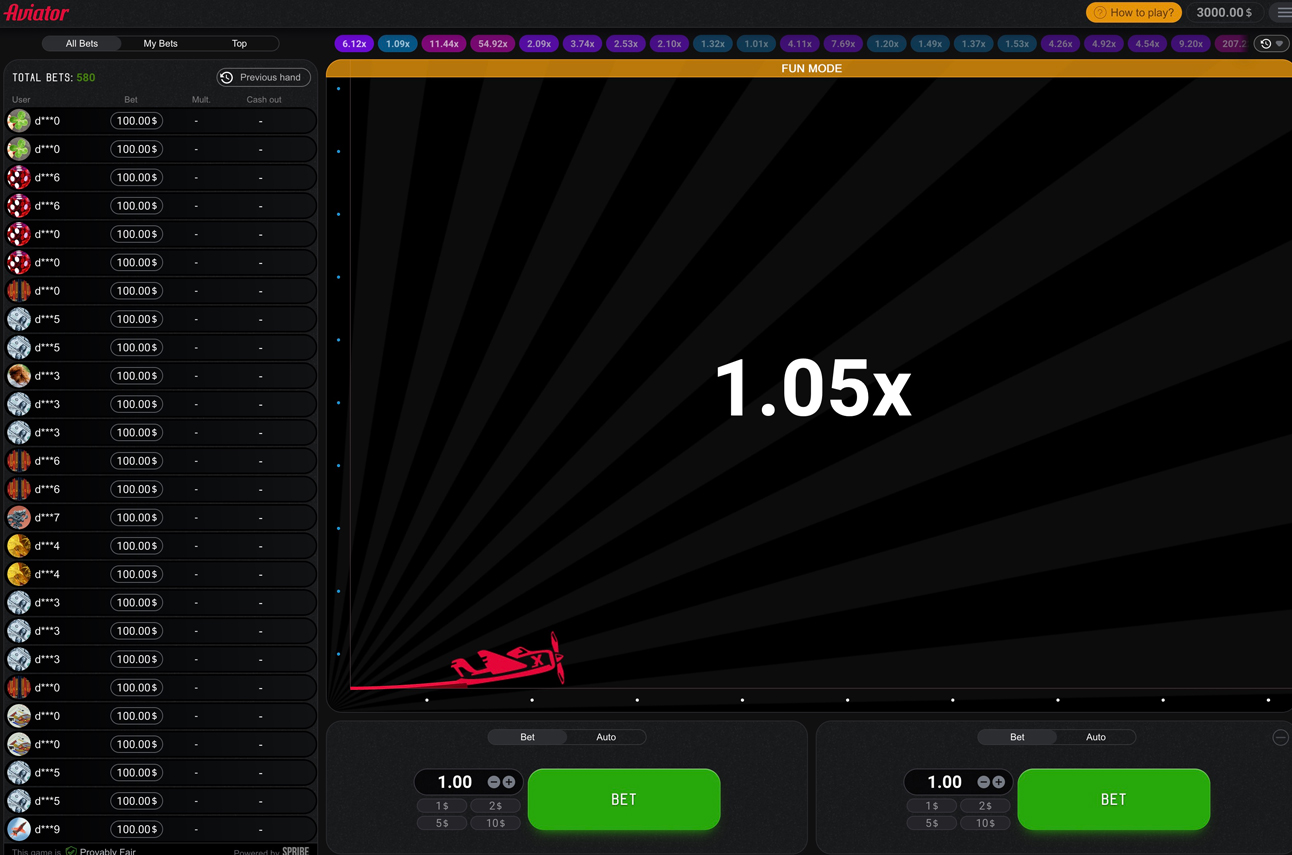
Task: Expand the round history dropdown
Action: pyautogui.click(x=1271, y=44)
